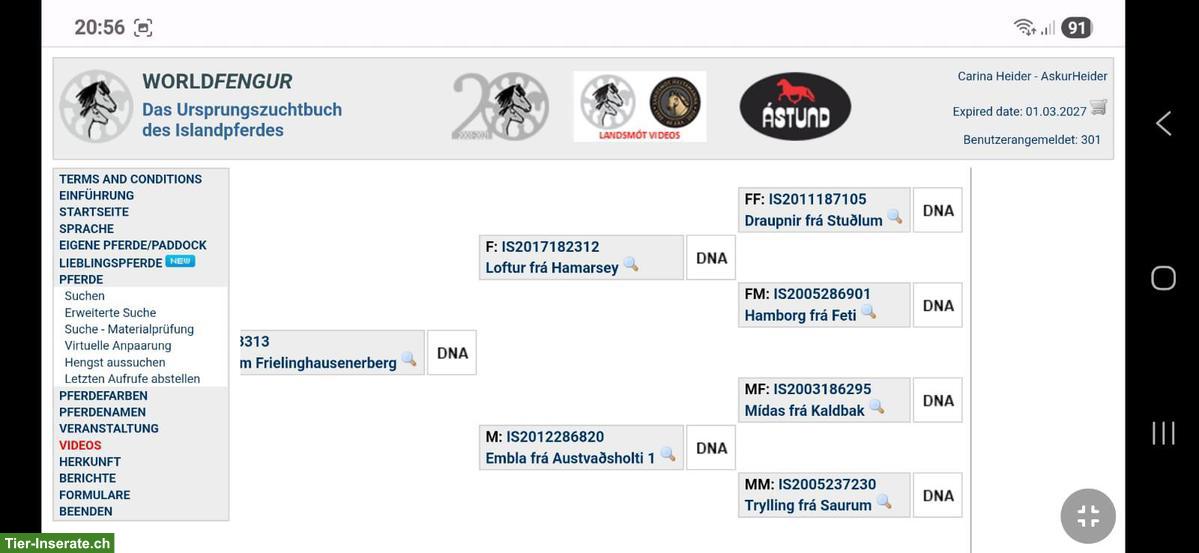Select Erweiterte Suche in the sidebar
Viewport: 1199px width, 553px height.
click(110, 313)
